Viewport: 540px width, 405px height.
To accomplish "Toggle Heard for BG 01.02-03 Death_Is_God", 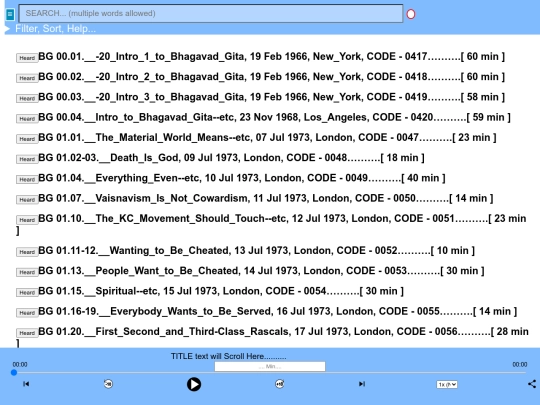I will point(27,159).
